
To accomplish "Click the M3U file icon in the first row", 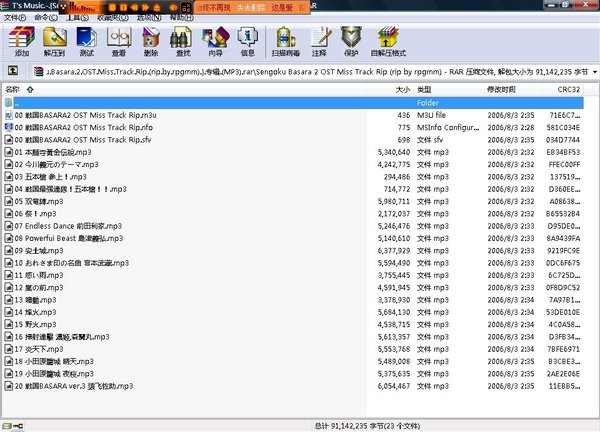I will 8,115.
